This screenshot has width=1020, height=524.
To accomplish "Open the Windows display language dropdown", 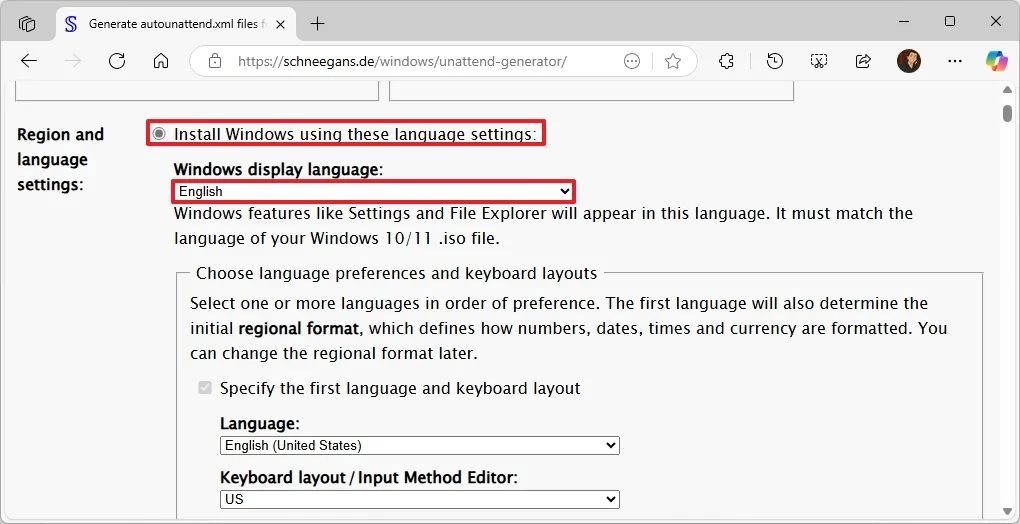I will click(x=373, y=191).
